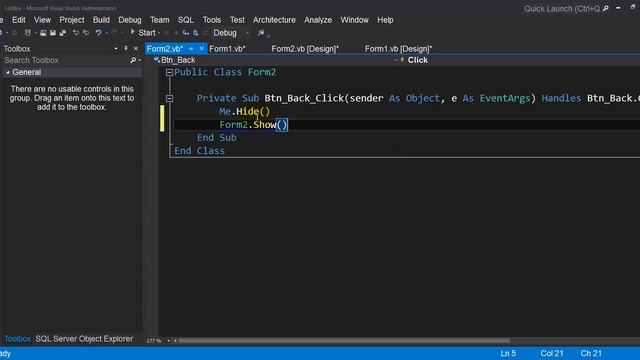Click the Me.Hide() code line
The height and width of the screenshot is (360, 640).
click(244, 111)
